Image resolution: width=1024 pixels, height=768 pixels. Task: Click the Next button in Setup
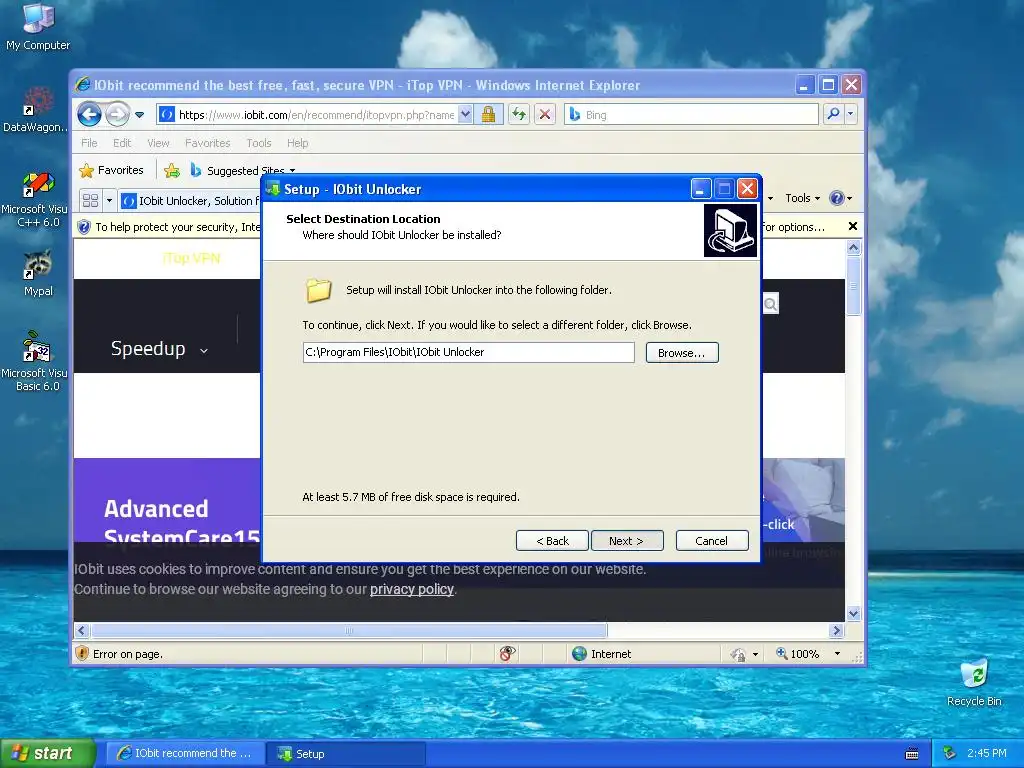627,541
